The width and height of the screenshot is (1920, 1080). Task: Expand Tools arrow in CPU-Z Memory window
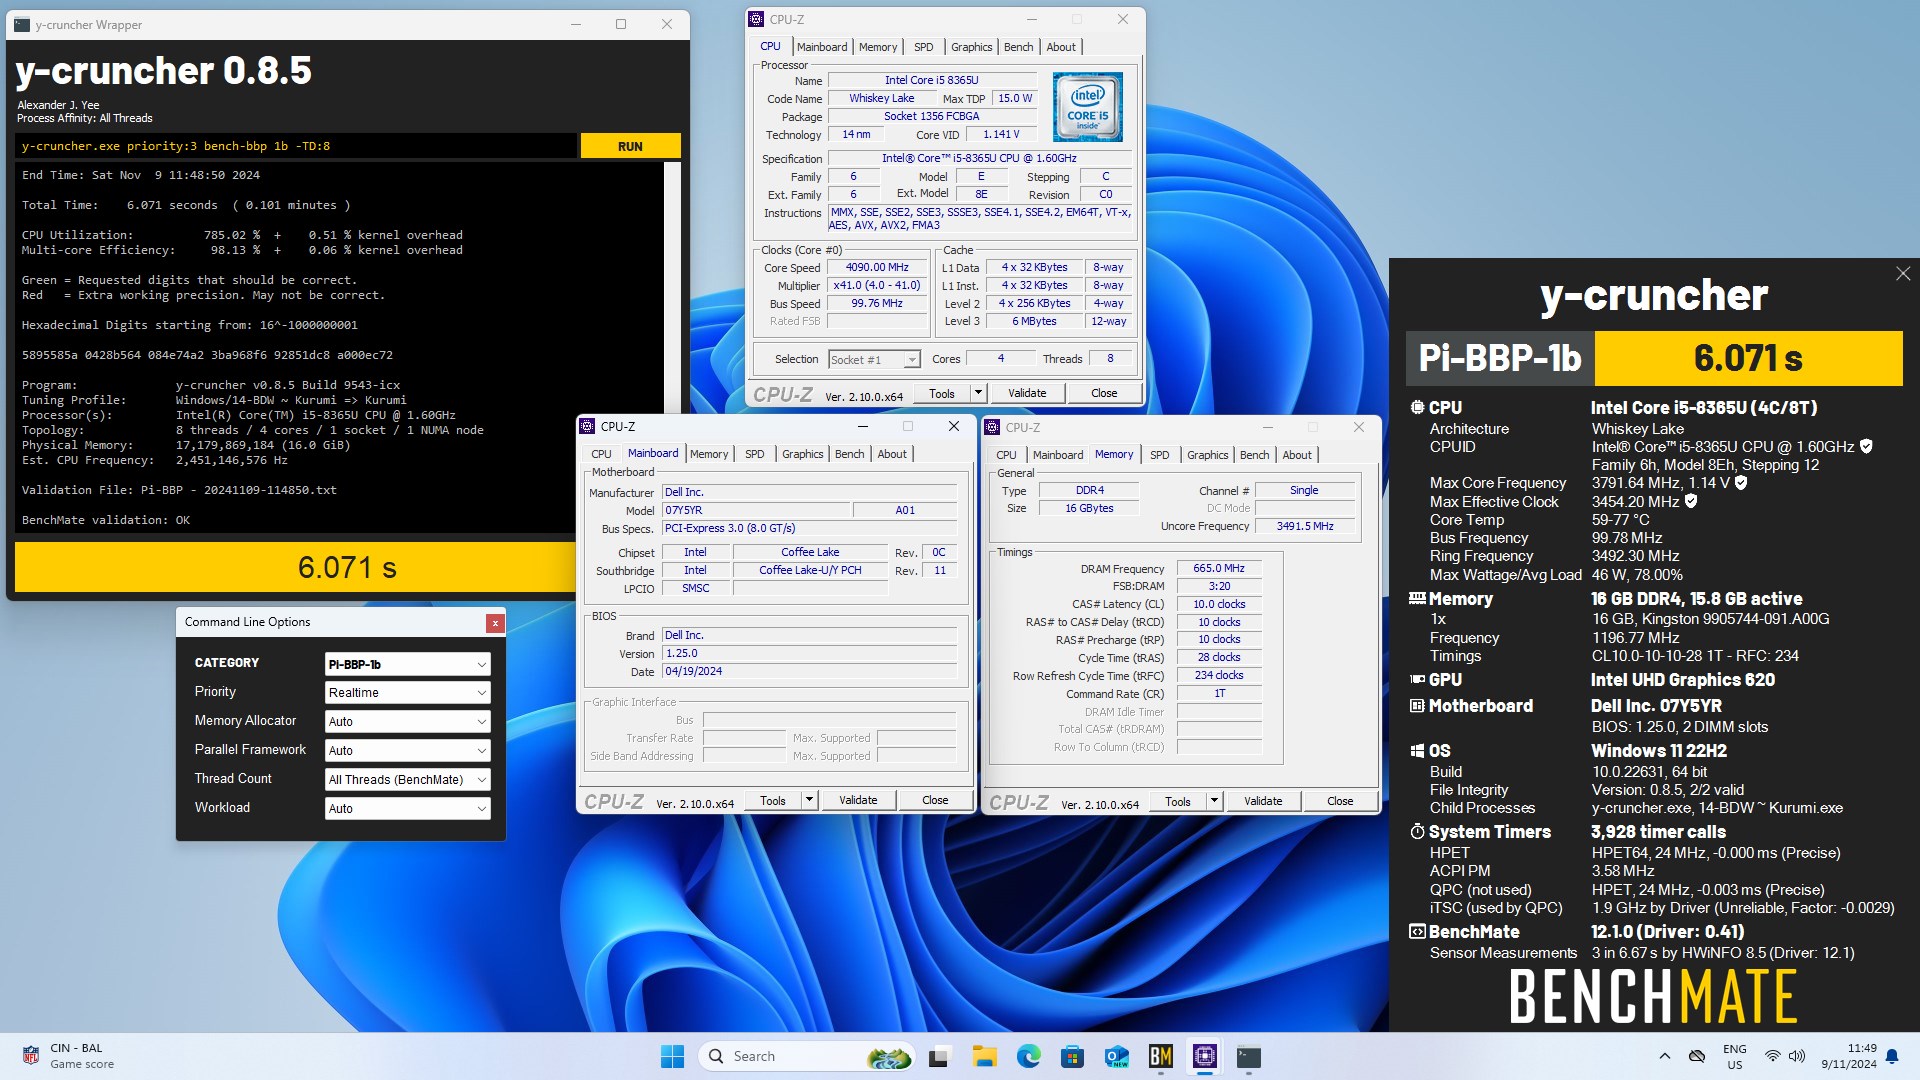click(1214, 802)
